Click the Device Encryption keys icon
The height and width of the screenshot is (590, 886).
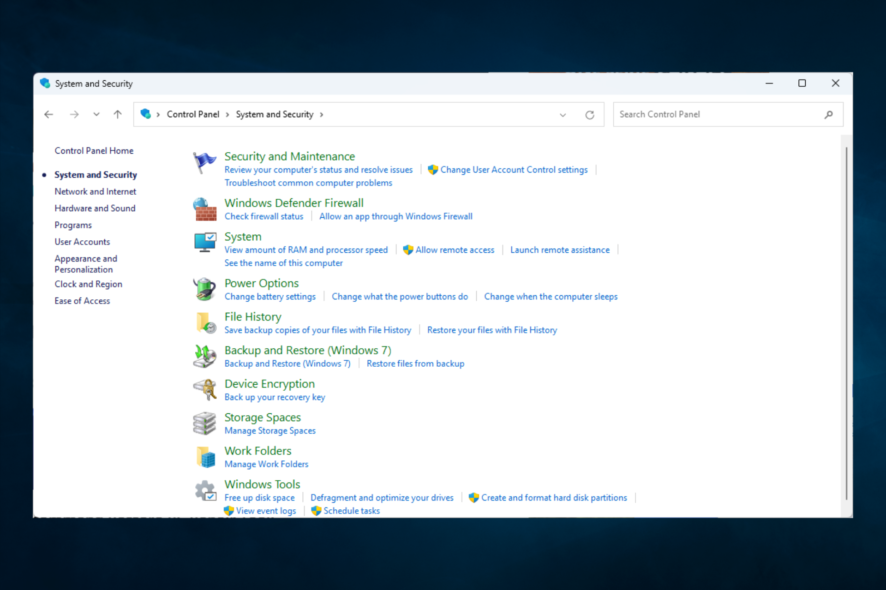(205, 389)
